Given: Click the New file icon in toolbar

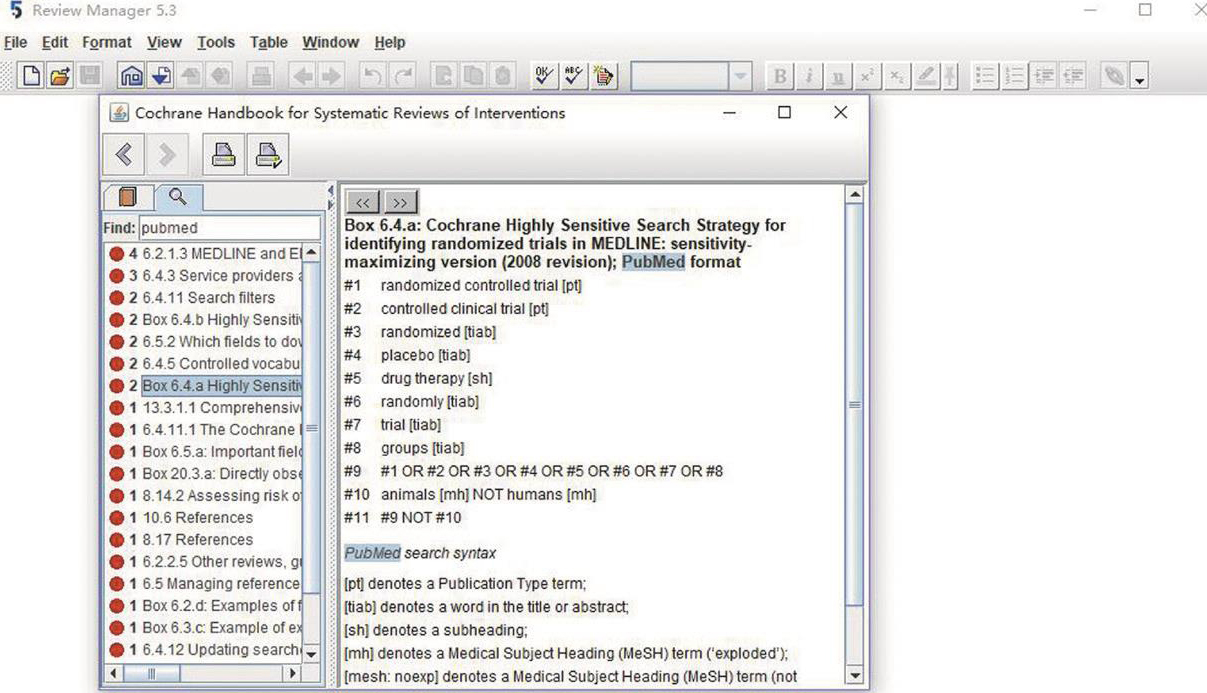Looking at the screenshot, I should point(32,76).
